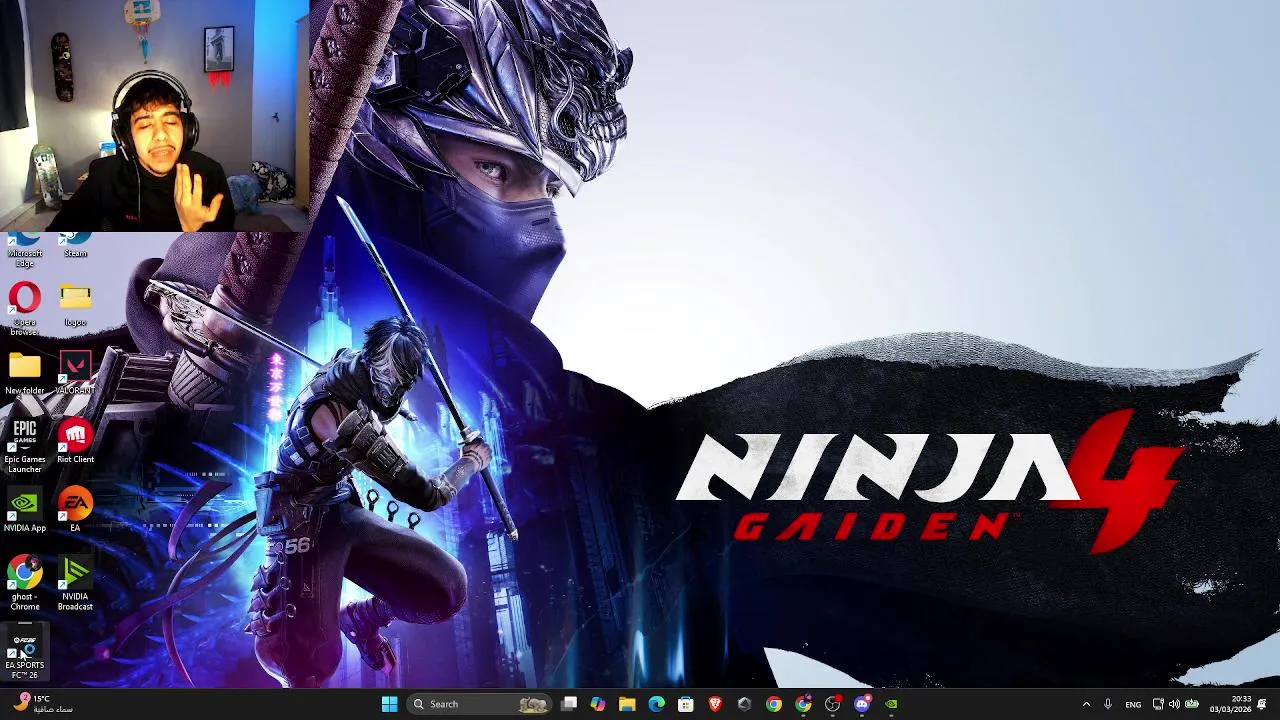This screenshot has width=1280, height=720.
Task: Open the clock and date 20:33
Action: 1230,704
